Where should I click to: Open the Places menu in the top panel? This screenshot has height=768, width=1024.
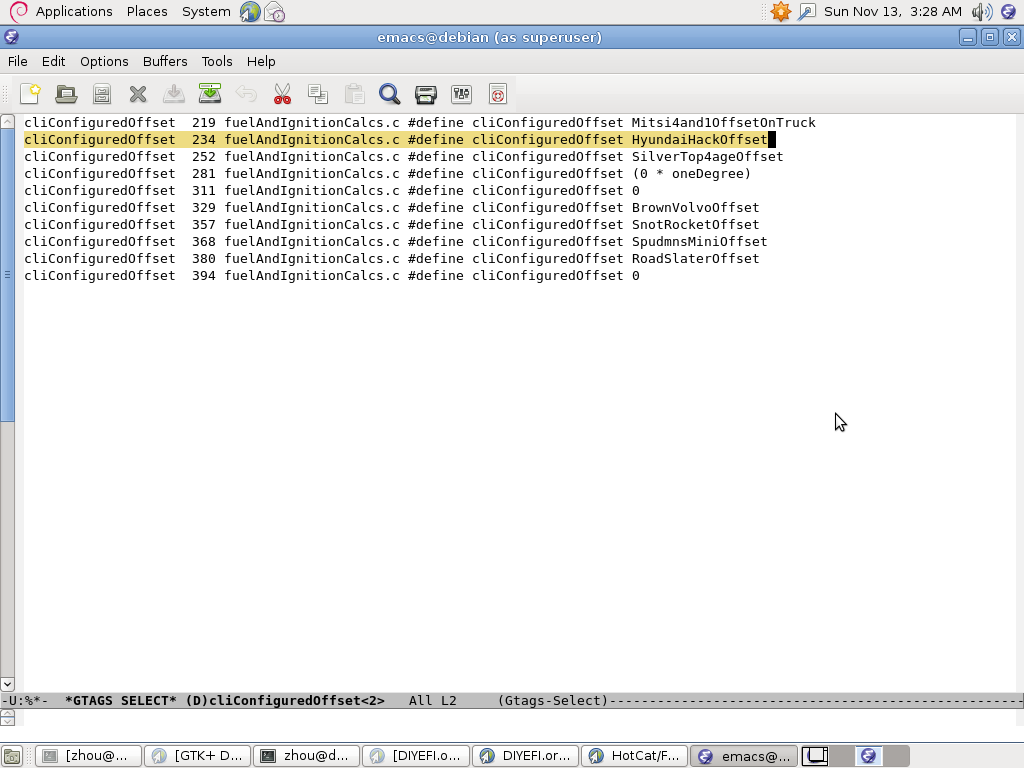click(x=147, y=12)
